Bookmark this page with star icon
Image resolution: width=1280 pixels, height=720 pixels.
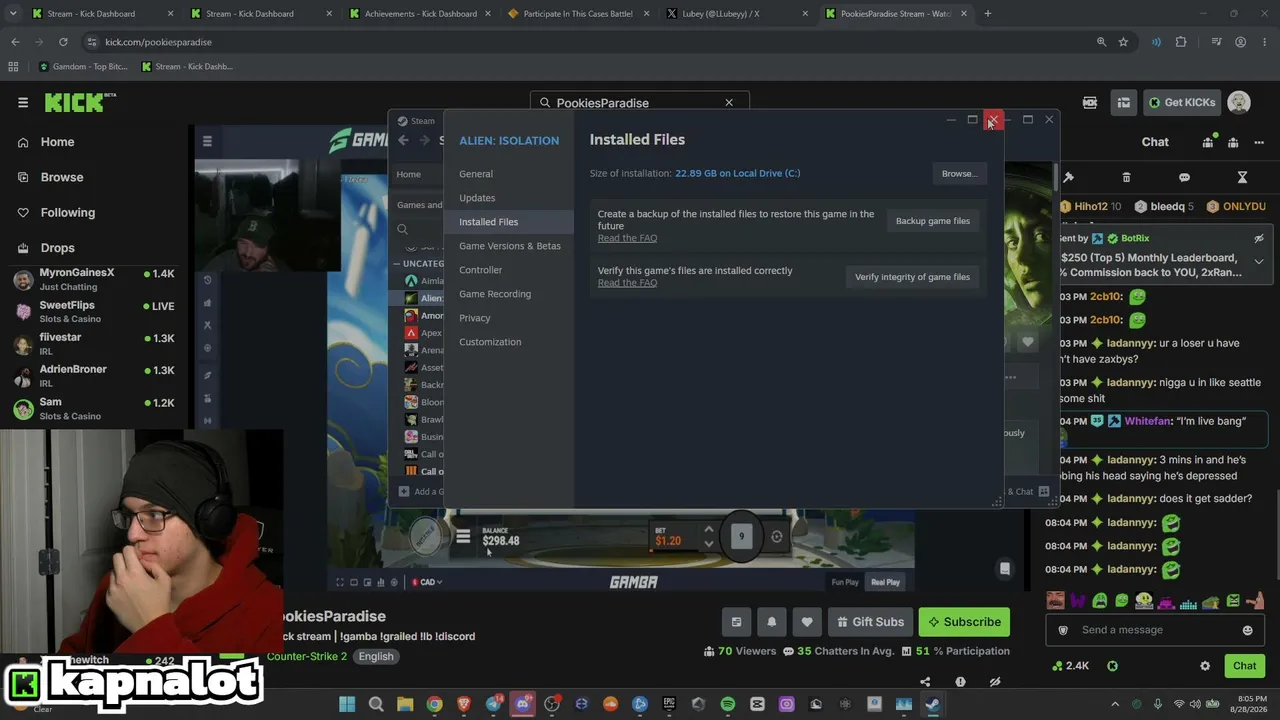coord(1123,42)
